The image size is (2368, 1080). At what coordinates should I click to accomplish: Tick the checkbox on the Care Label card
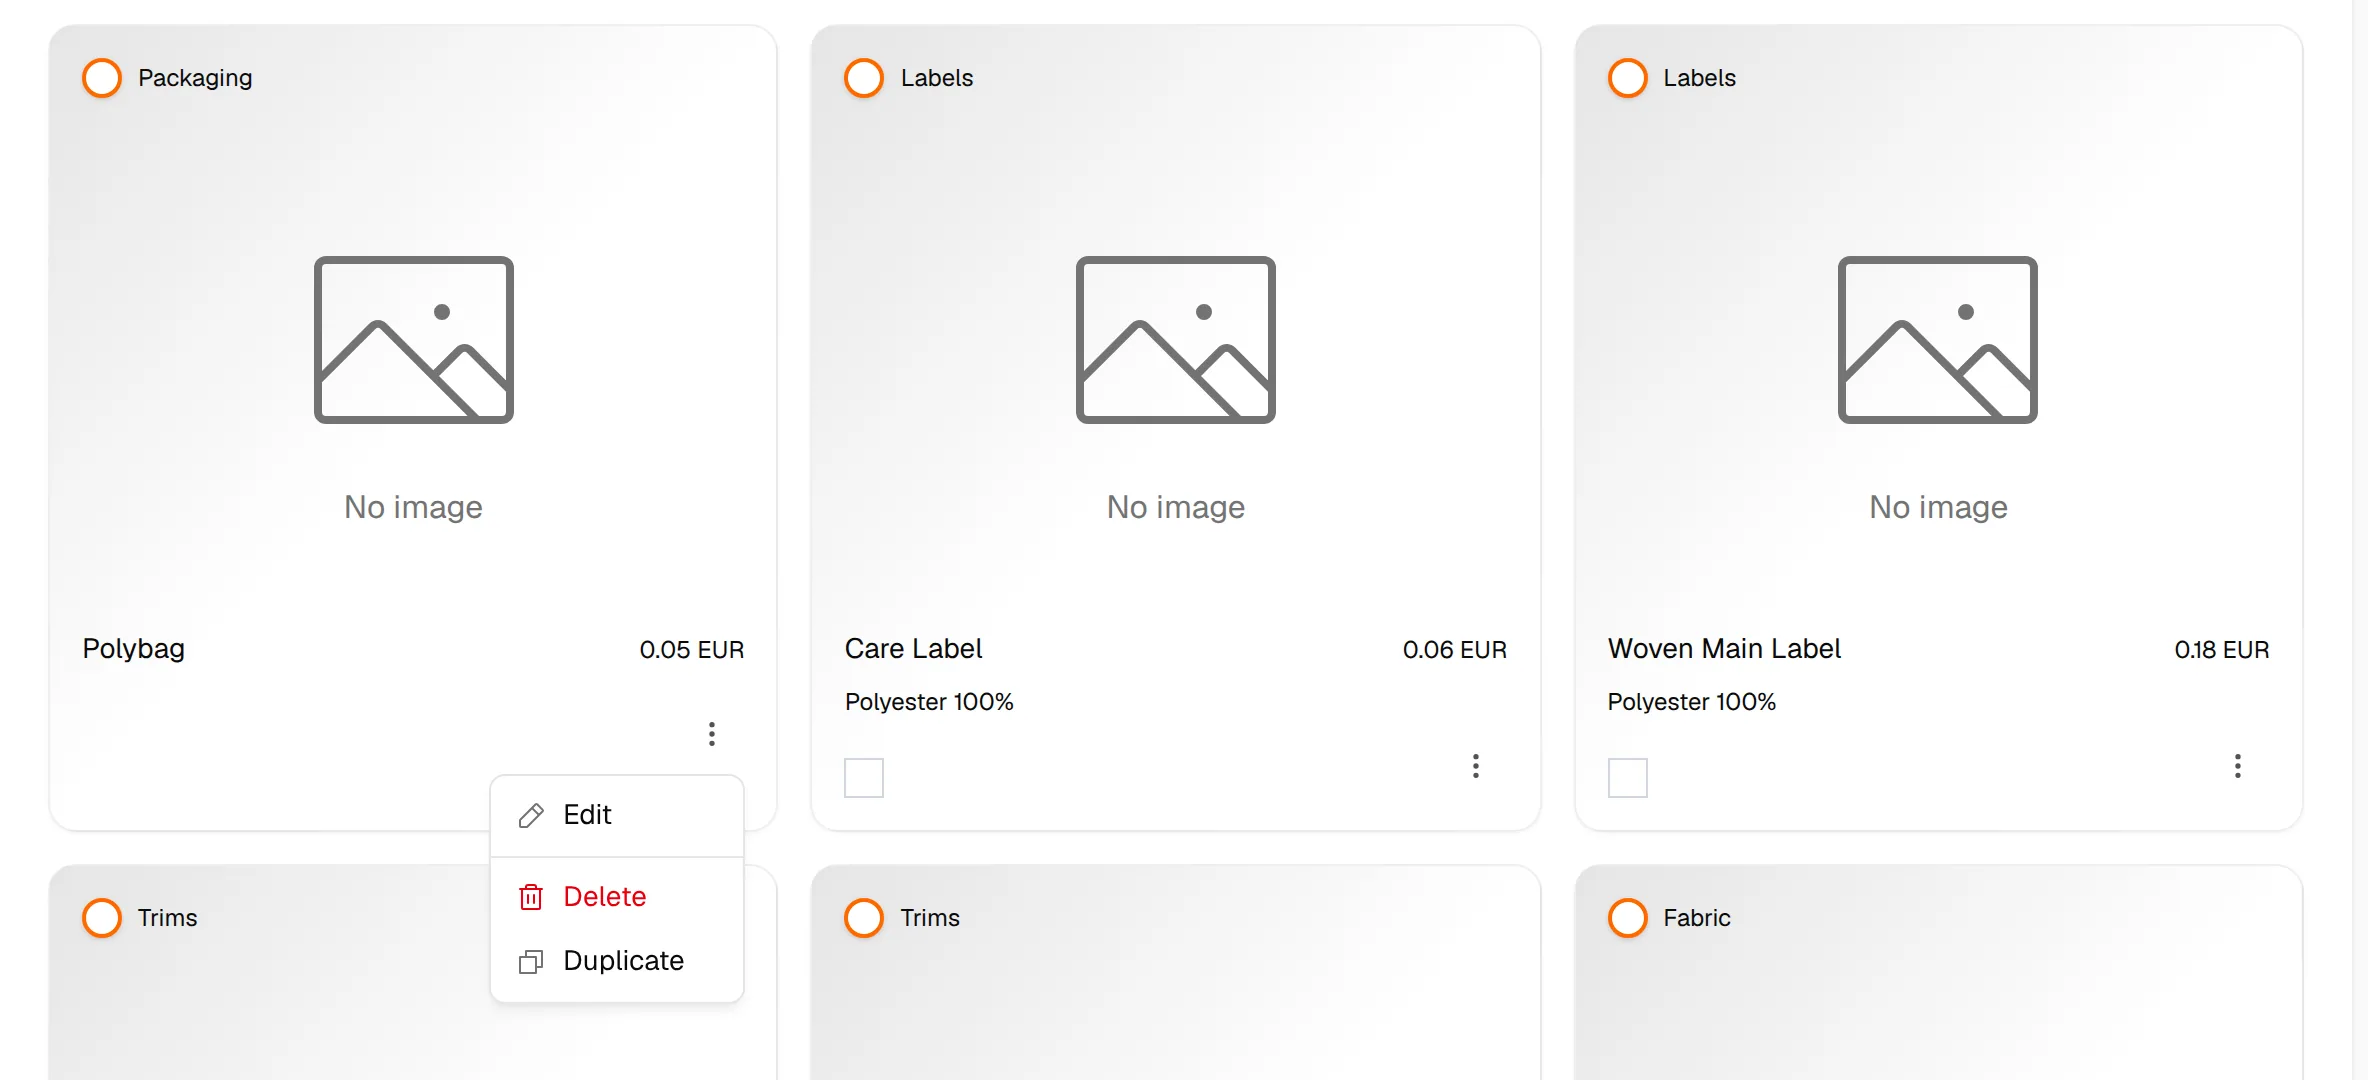coord(864,778)
